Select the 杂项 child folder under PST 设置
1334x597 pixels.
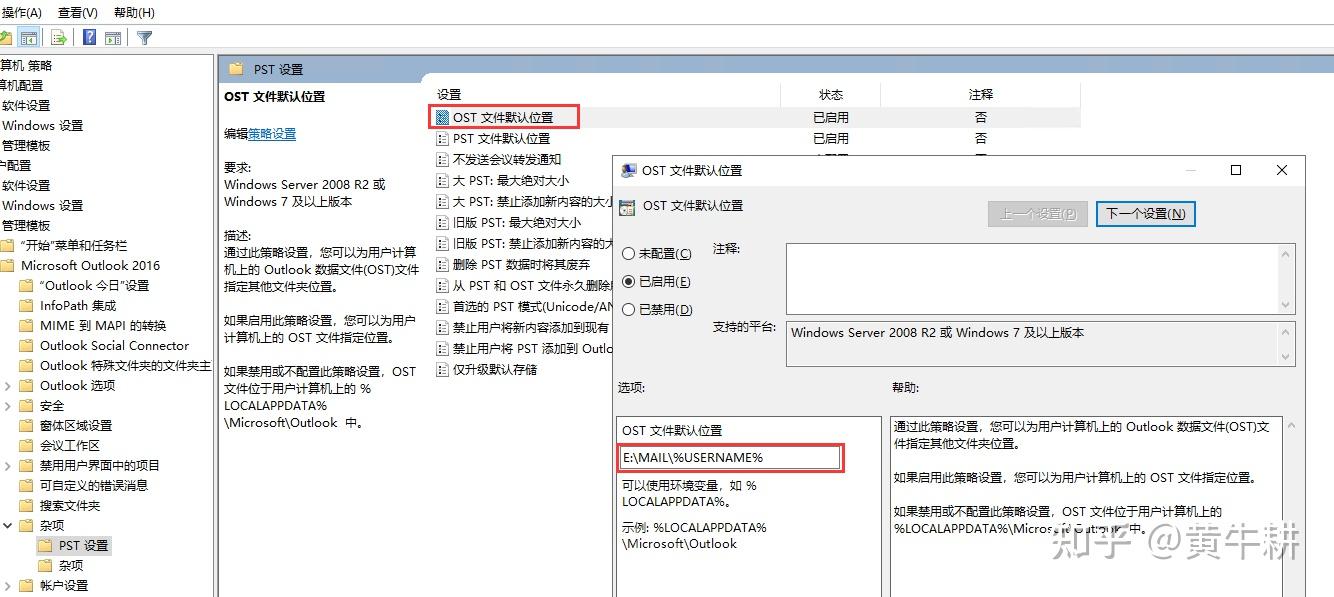click(x=70, y=566)
